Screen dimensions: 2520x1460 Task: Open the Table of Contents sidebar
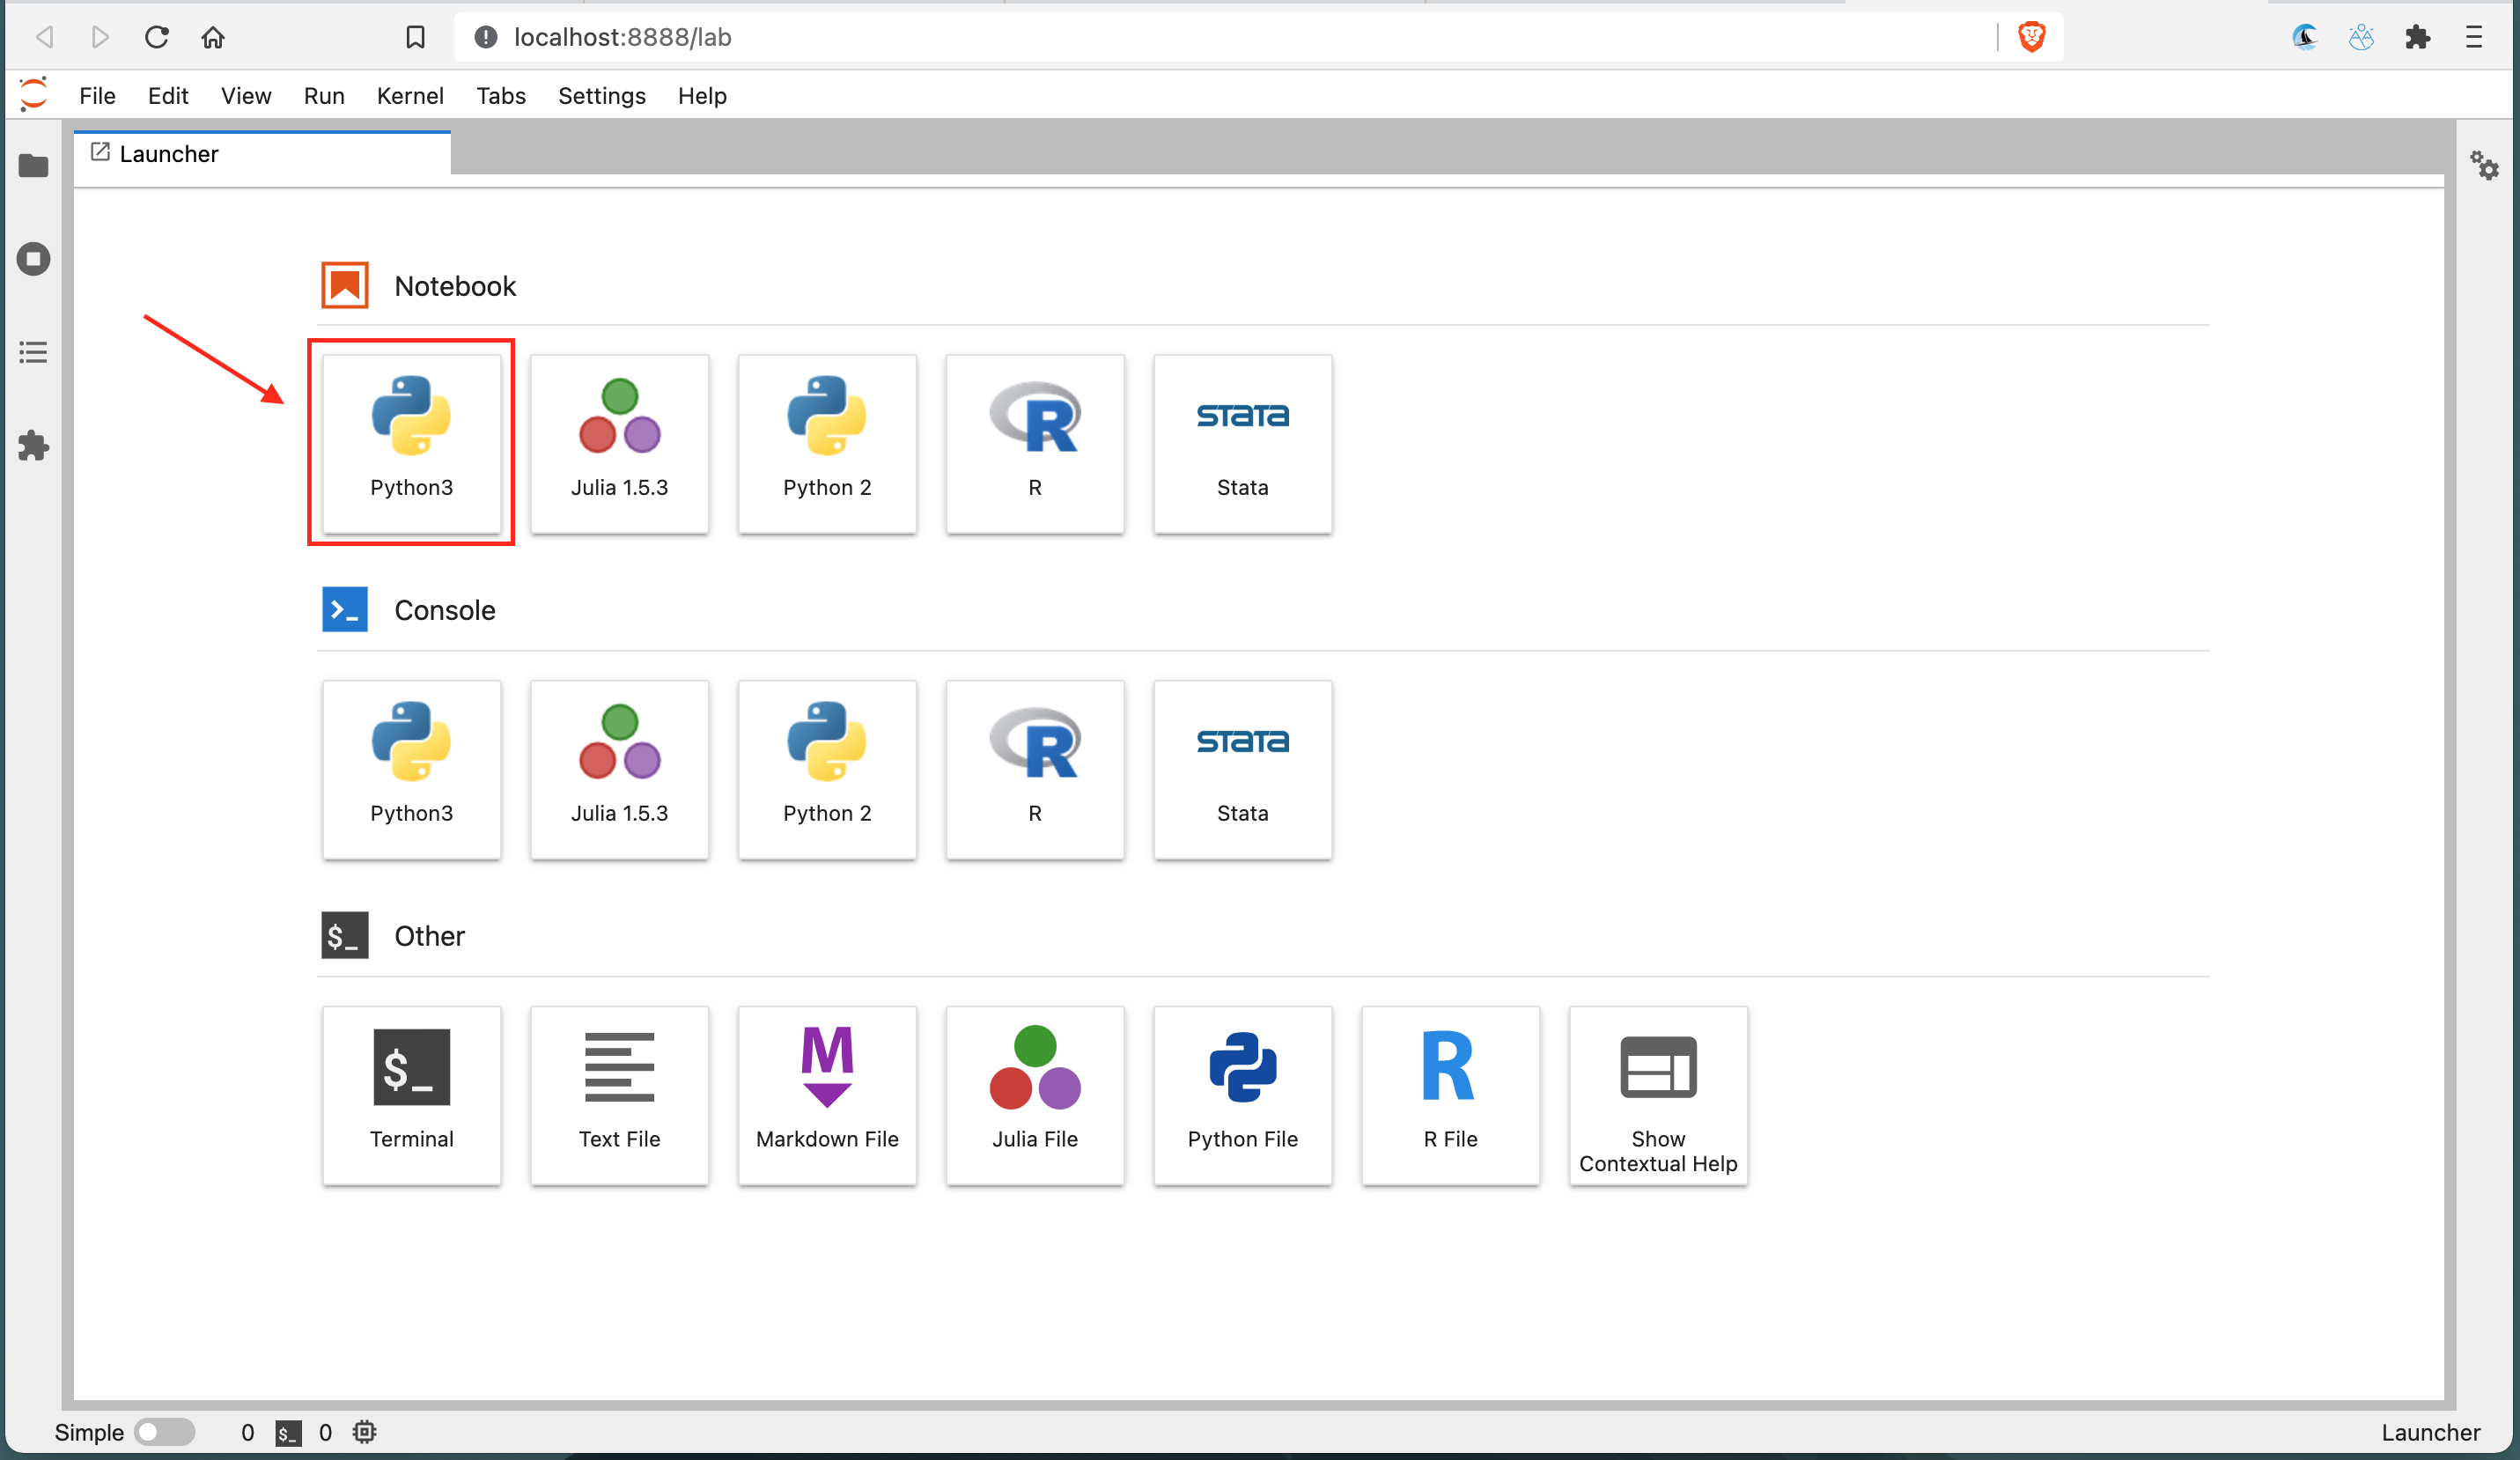(33, 352)
